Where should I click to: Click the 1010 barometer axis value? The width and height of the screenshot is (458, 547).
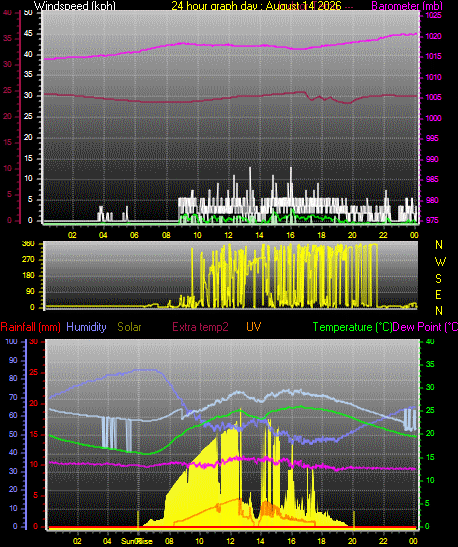433,77
